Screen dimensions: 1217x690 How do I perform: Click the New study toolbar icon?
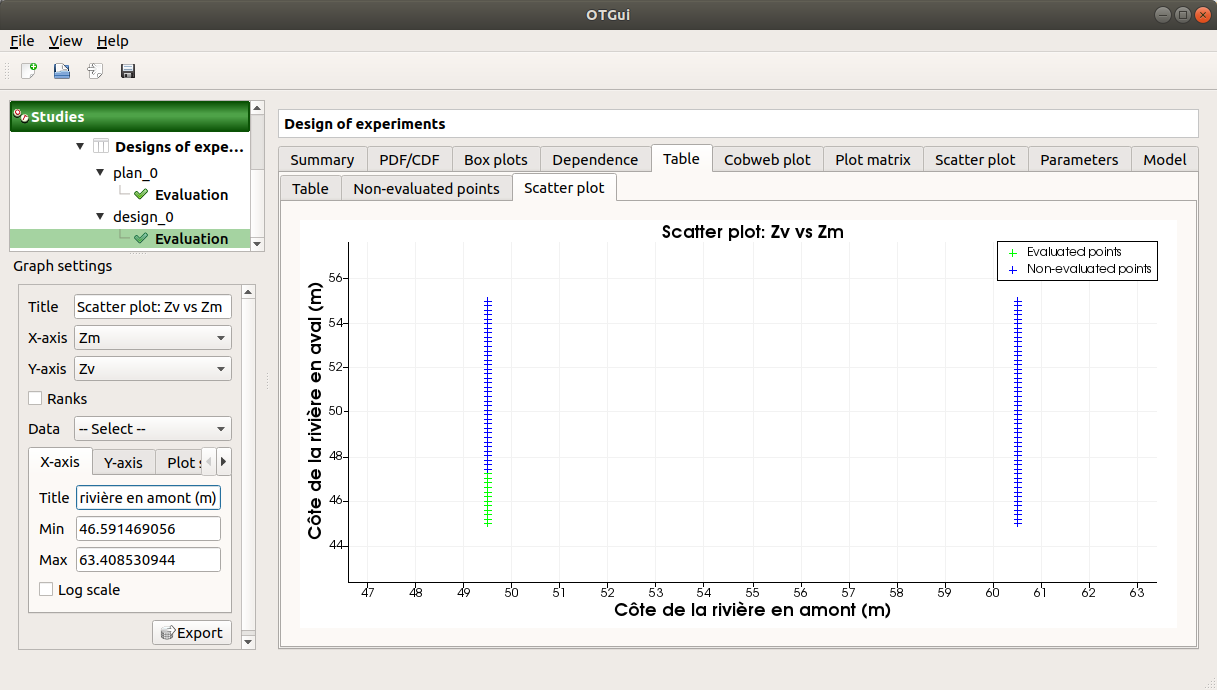[x=29, y=71]
